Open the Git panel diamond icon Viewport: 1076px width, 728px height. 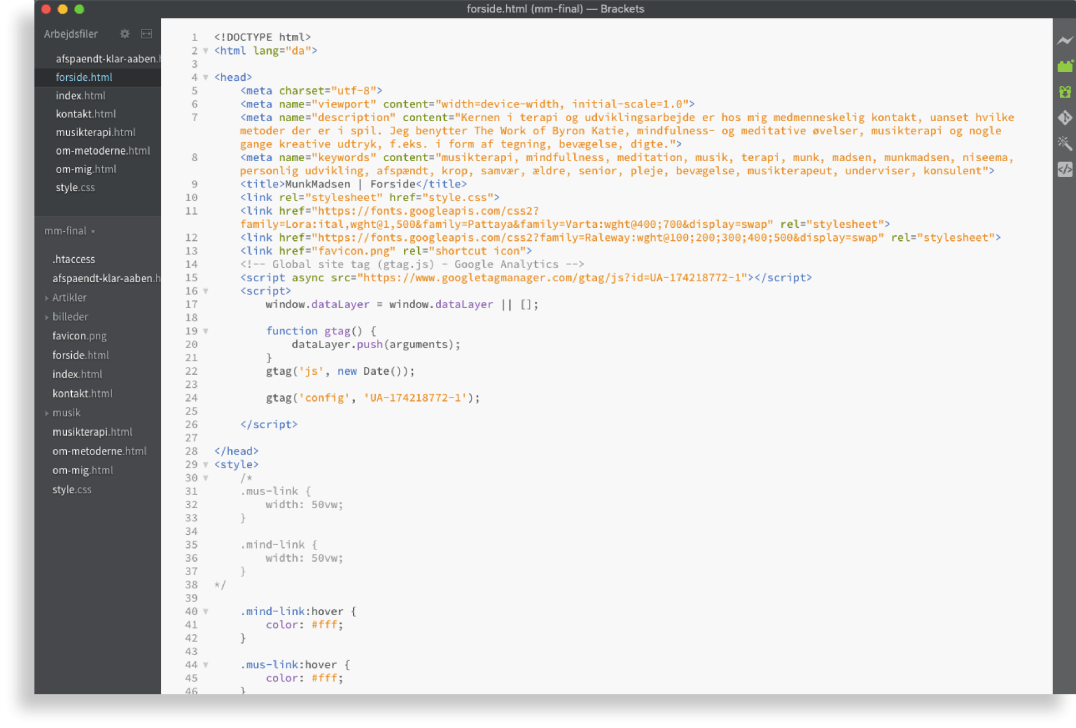(x=1064, y=117)
